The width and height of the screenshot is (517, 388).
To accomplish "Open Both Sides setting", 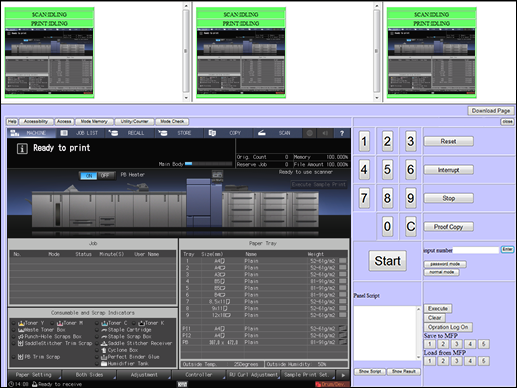I will pos(89,375).
